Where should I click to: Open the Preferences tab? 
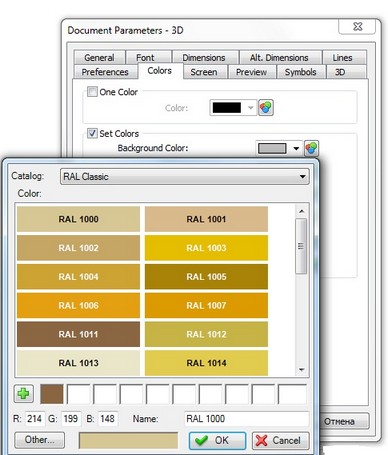pyautogui.click(x=105, y=72)
